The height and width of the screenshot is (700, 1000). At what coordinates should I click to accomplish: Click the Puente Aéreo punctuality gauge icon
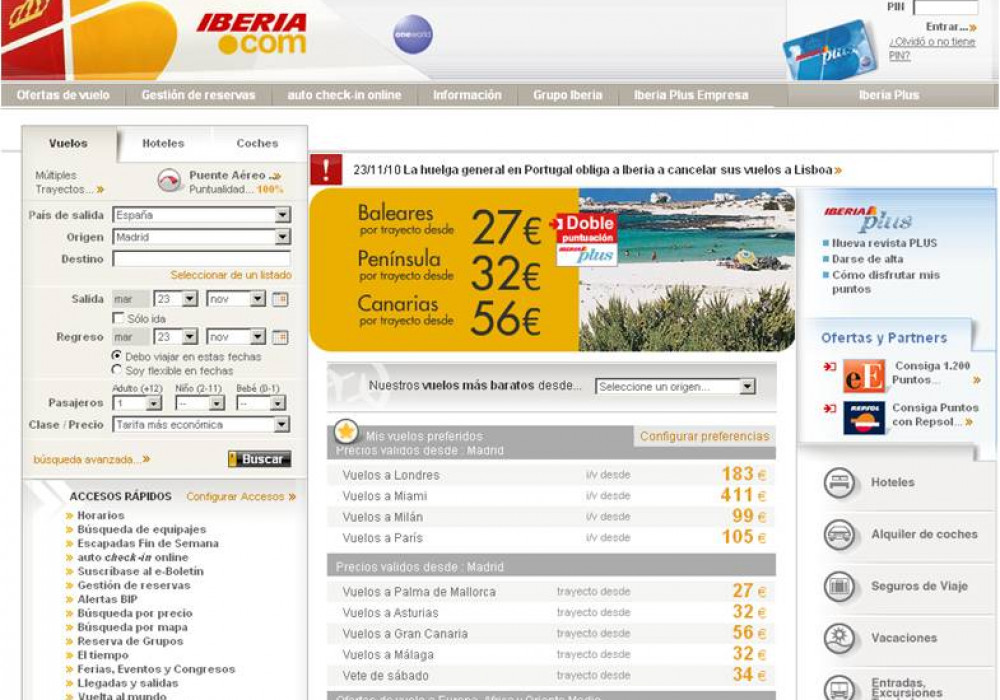pos(169,181)
